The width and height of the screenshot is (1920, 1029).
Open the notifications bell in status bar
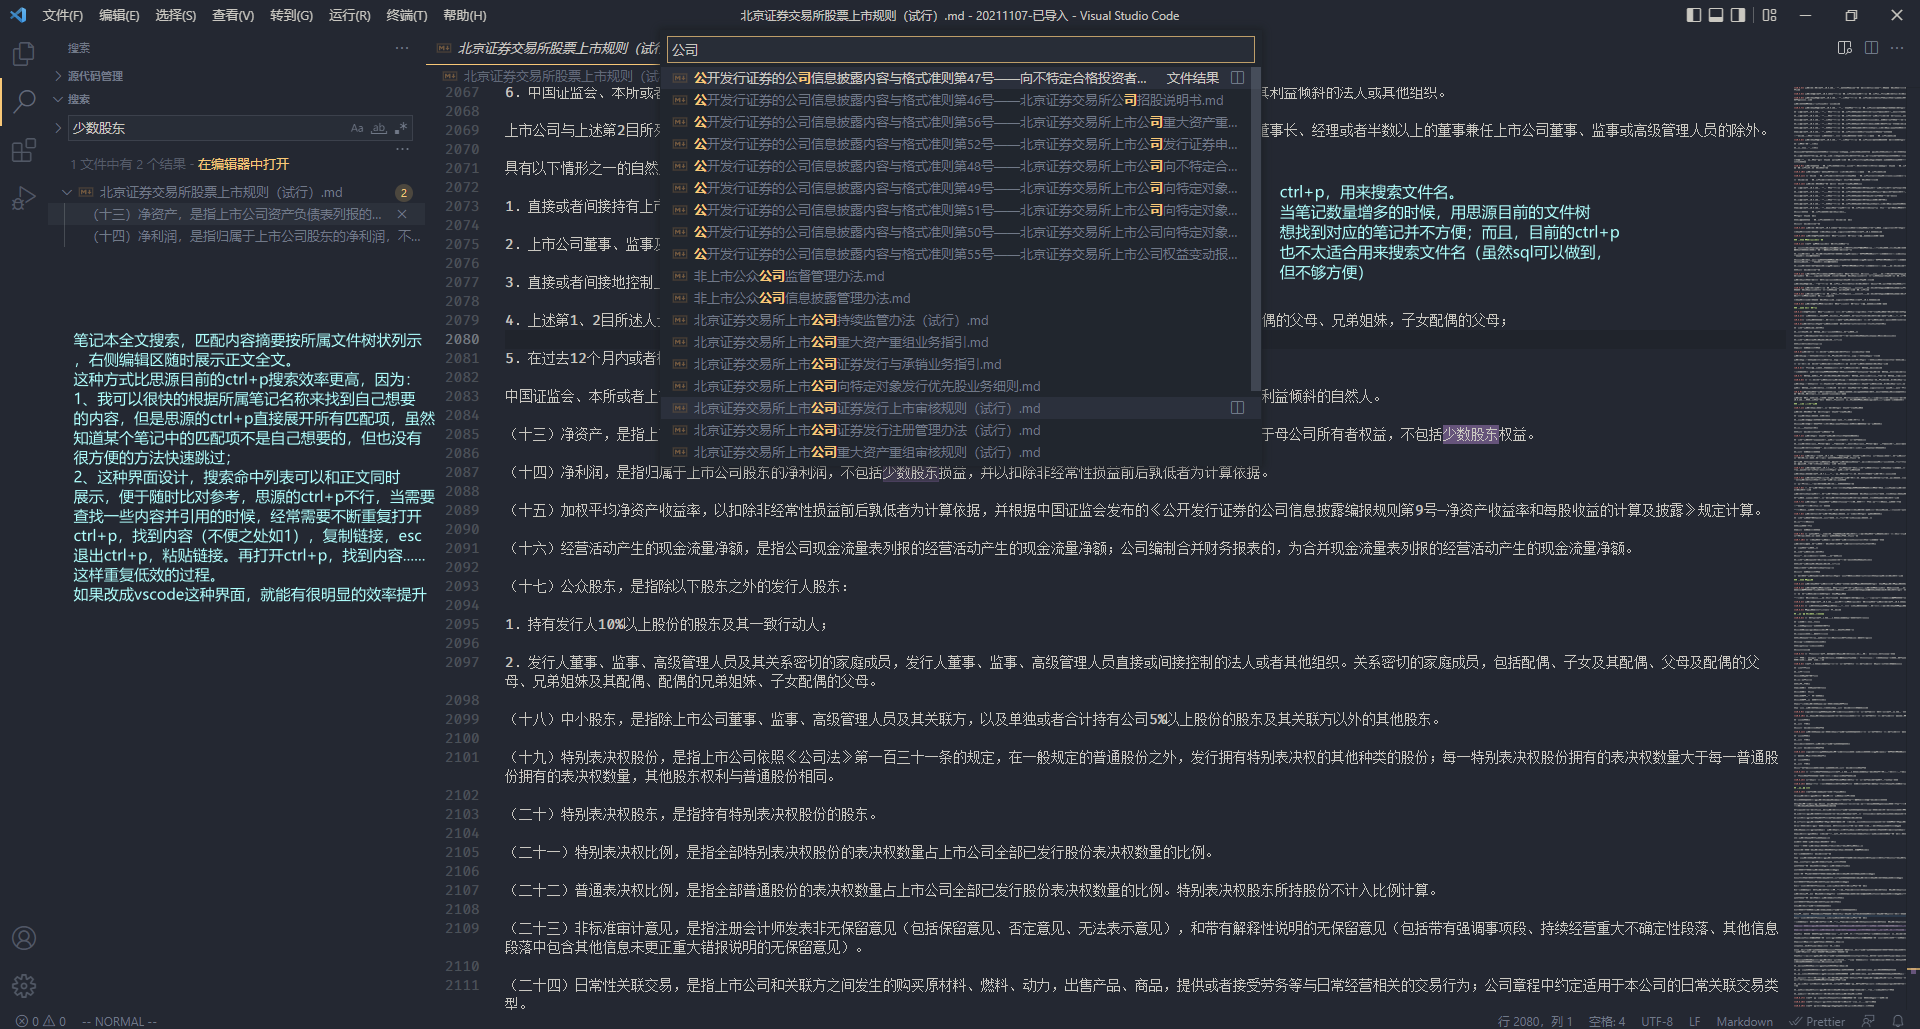tap(1897, 1021)
